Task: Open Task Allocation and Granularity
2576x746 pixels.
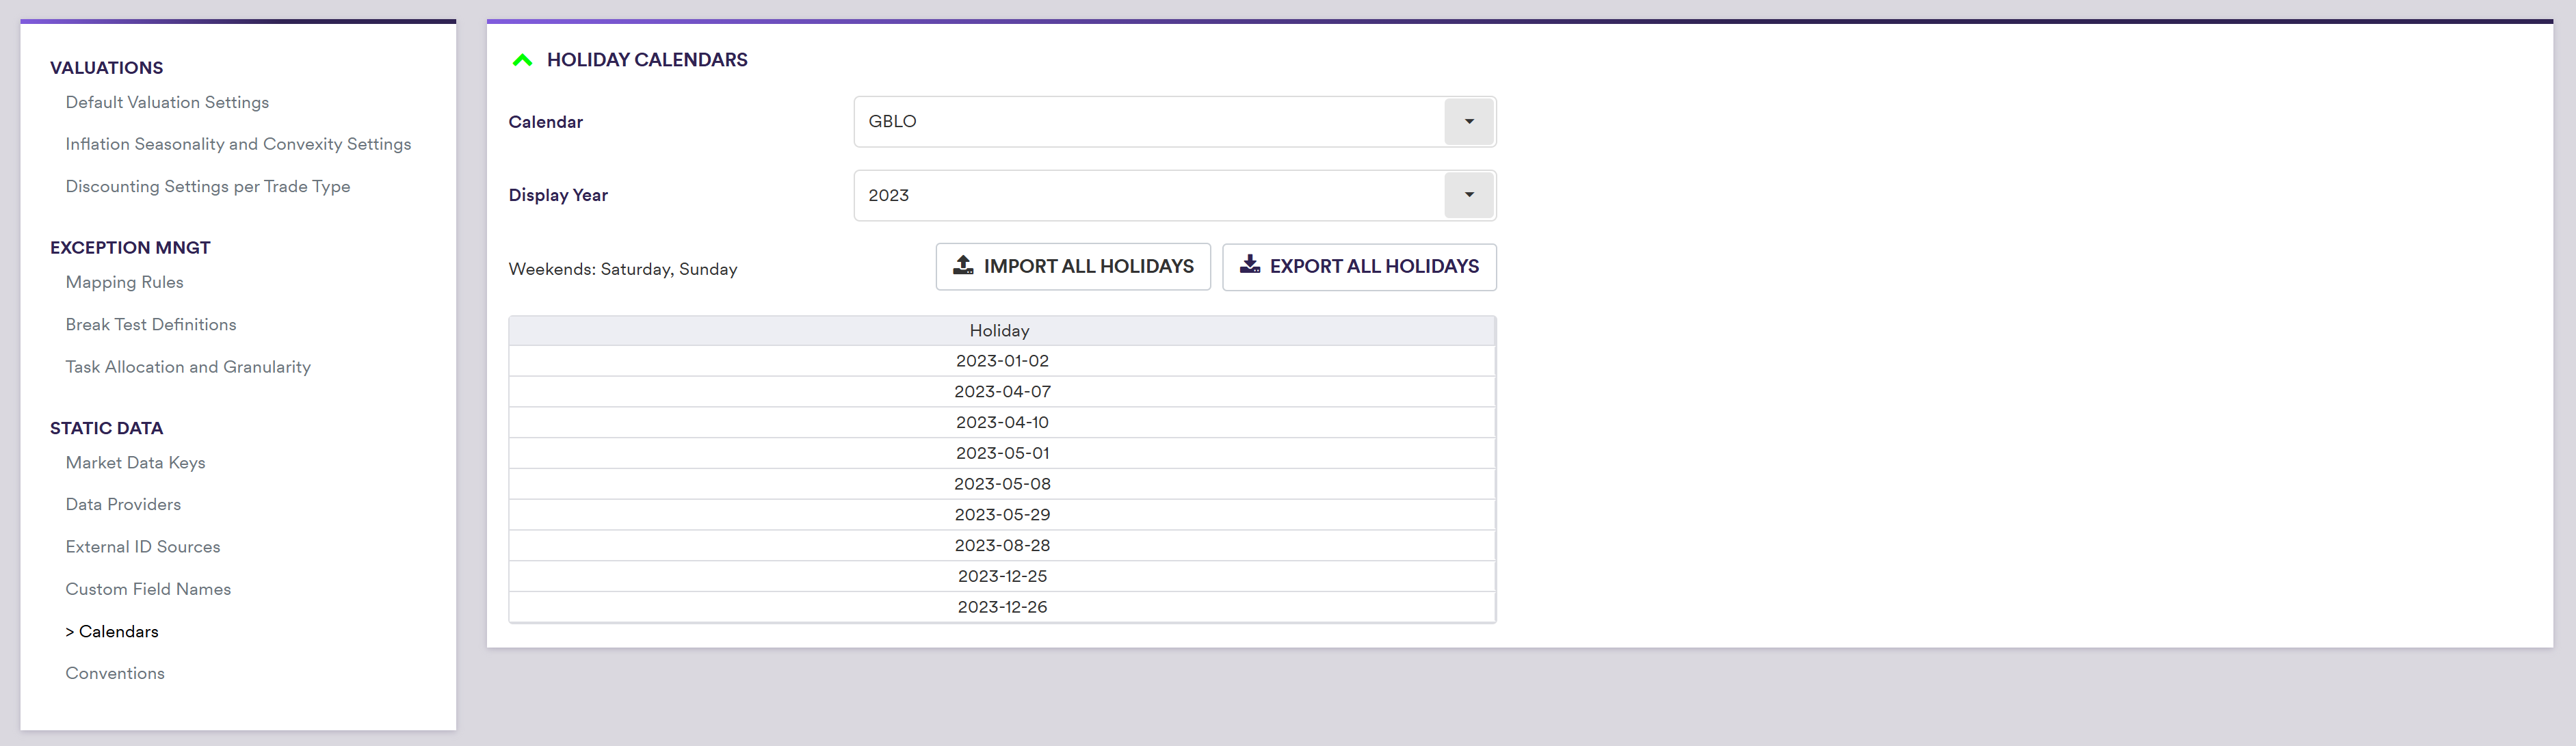Action: click(188, 367)
